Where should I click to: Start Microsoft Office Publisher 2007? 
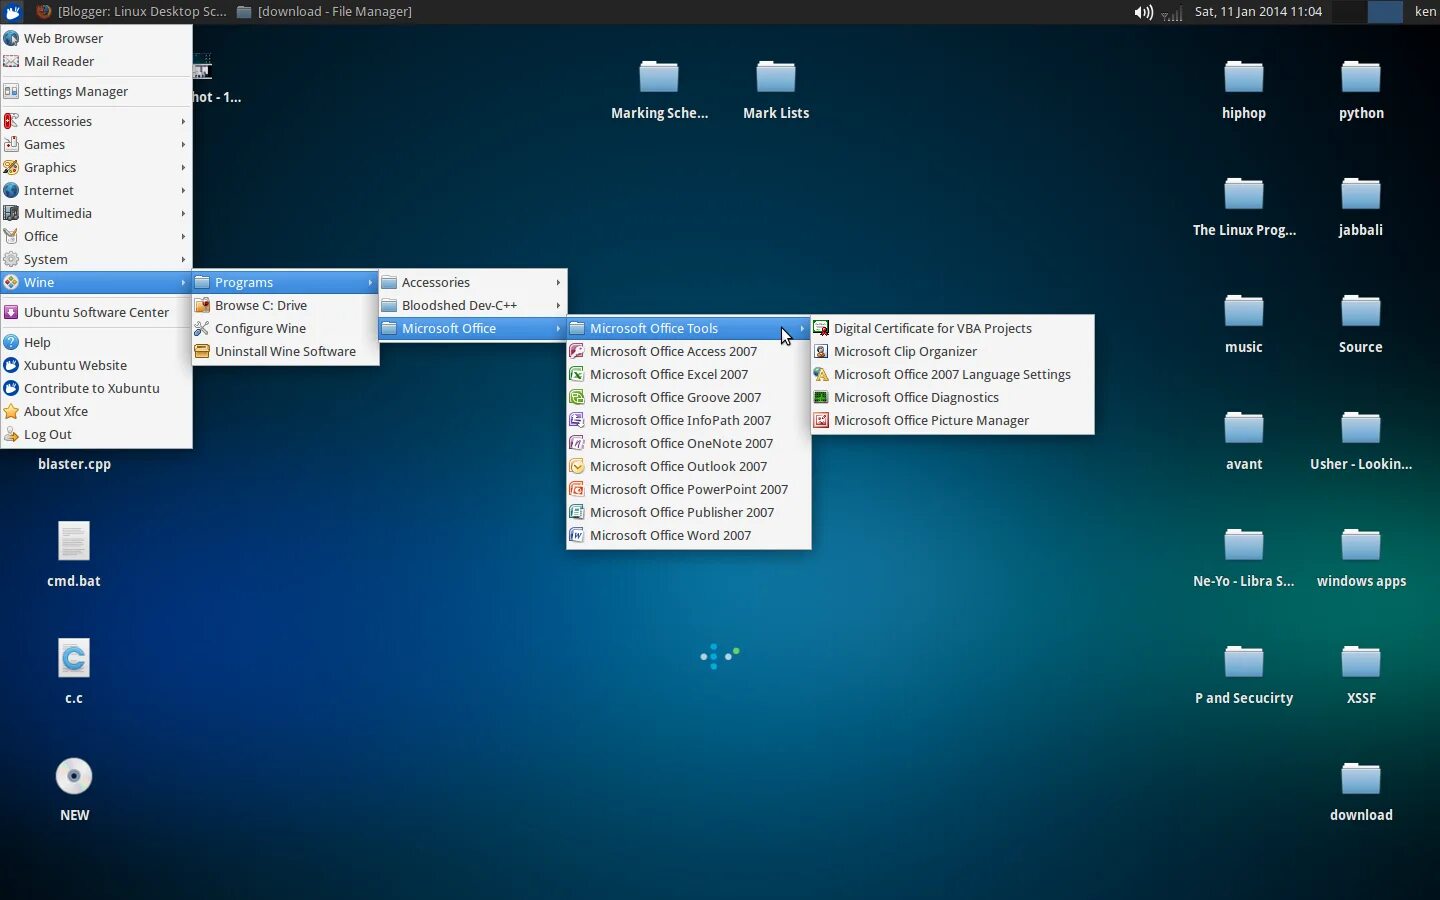688,512
